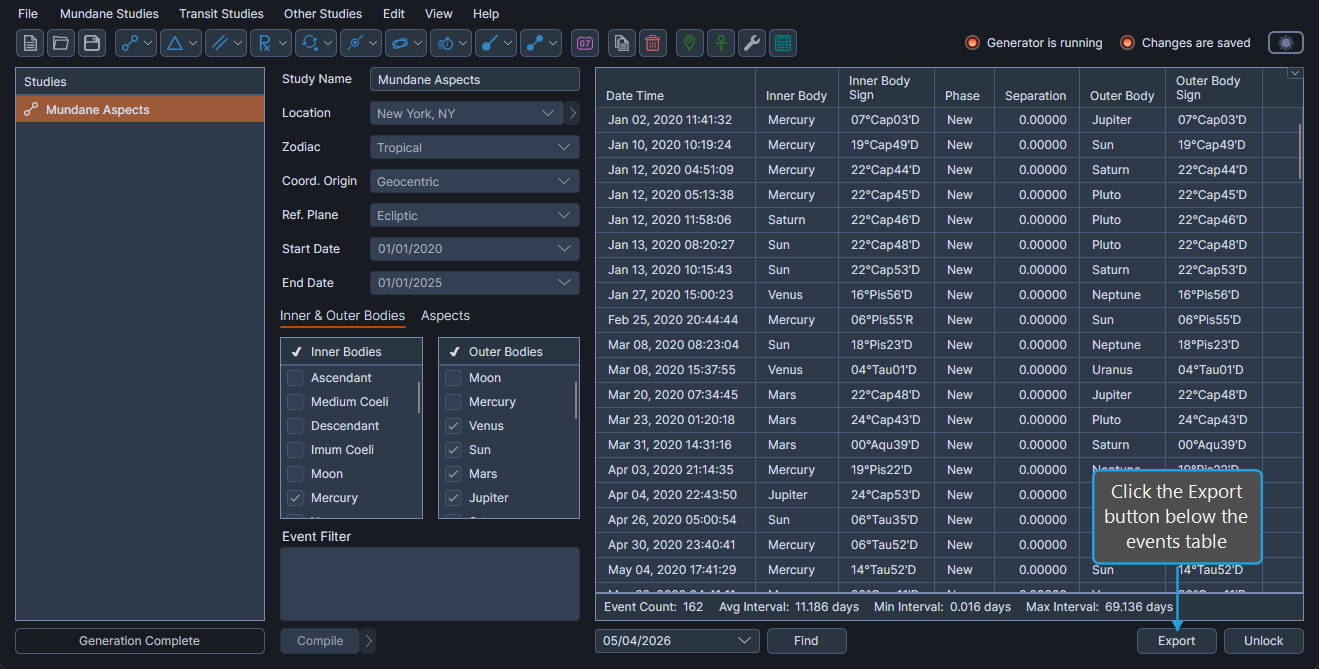Switch to the Aspects tab
The width and height of the screenshot is (1319, 669).
coord(445,316)
